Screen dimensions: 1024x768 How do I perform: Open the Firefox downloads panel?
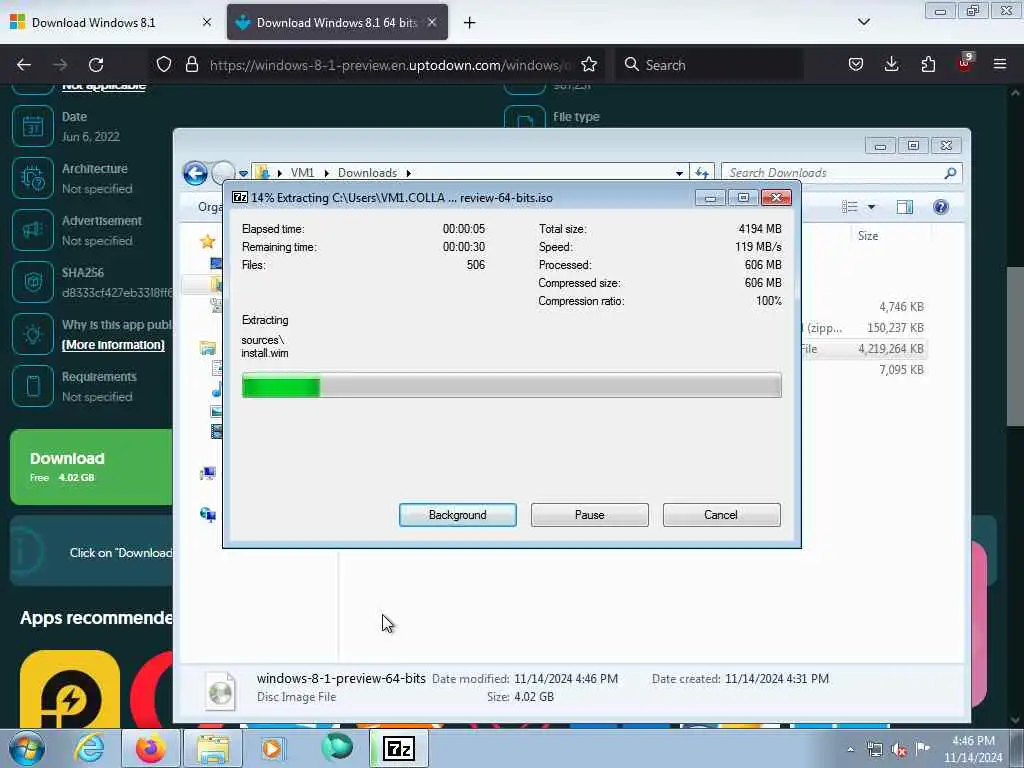[x=891, y=65]
